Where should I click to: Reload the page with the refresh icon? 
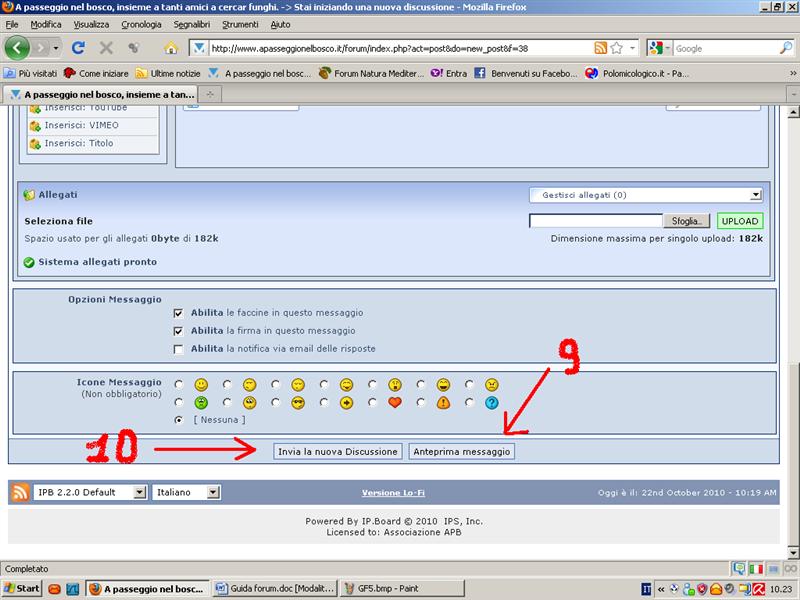coord(78,47)
